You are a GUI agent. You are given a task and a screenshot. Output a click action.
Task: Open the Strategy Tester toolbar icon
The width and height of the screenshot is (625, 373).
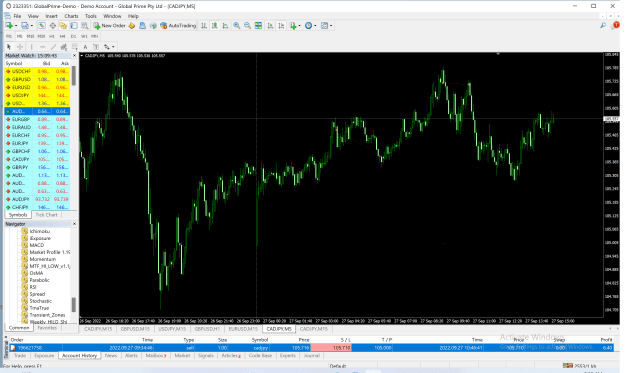85,26
